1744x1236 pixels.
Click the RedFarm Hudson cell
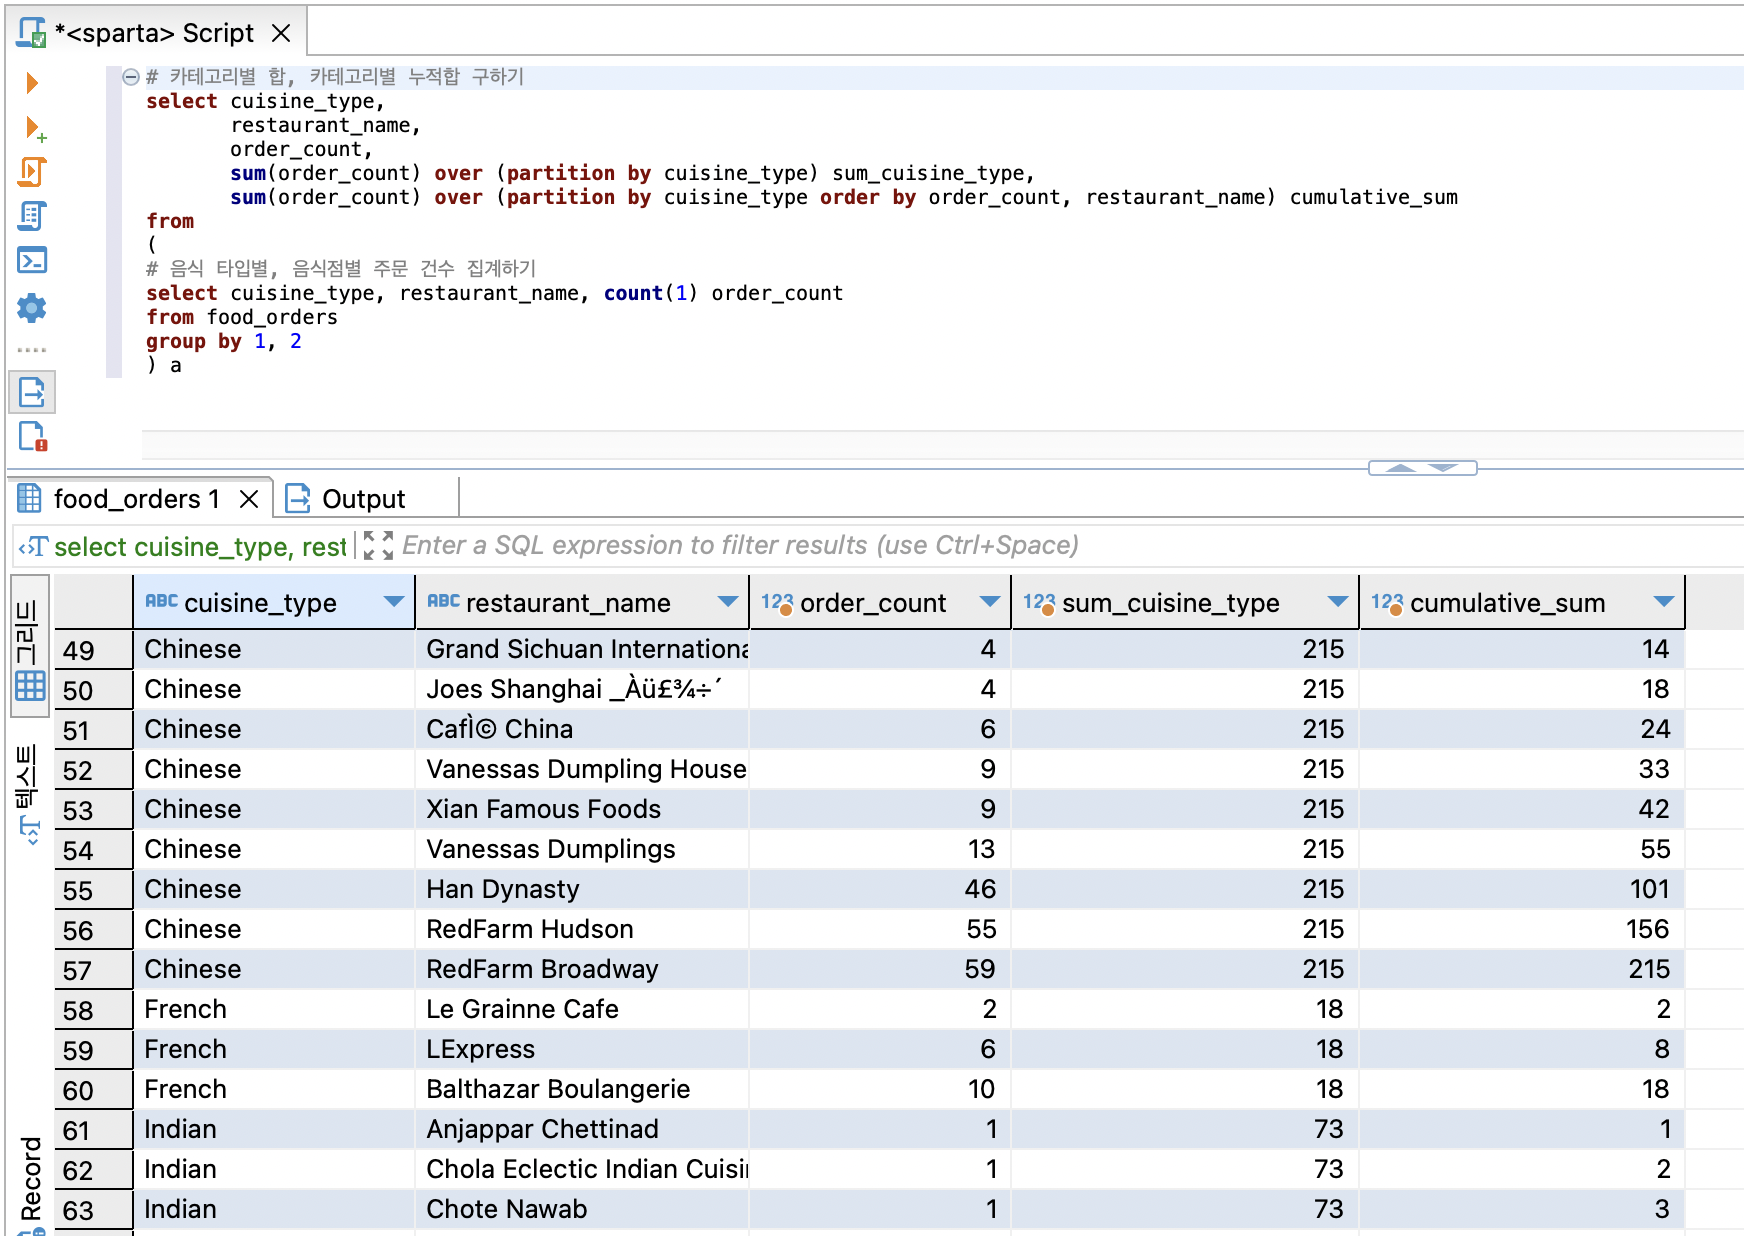(x=582, y=929)
